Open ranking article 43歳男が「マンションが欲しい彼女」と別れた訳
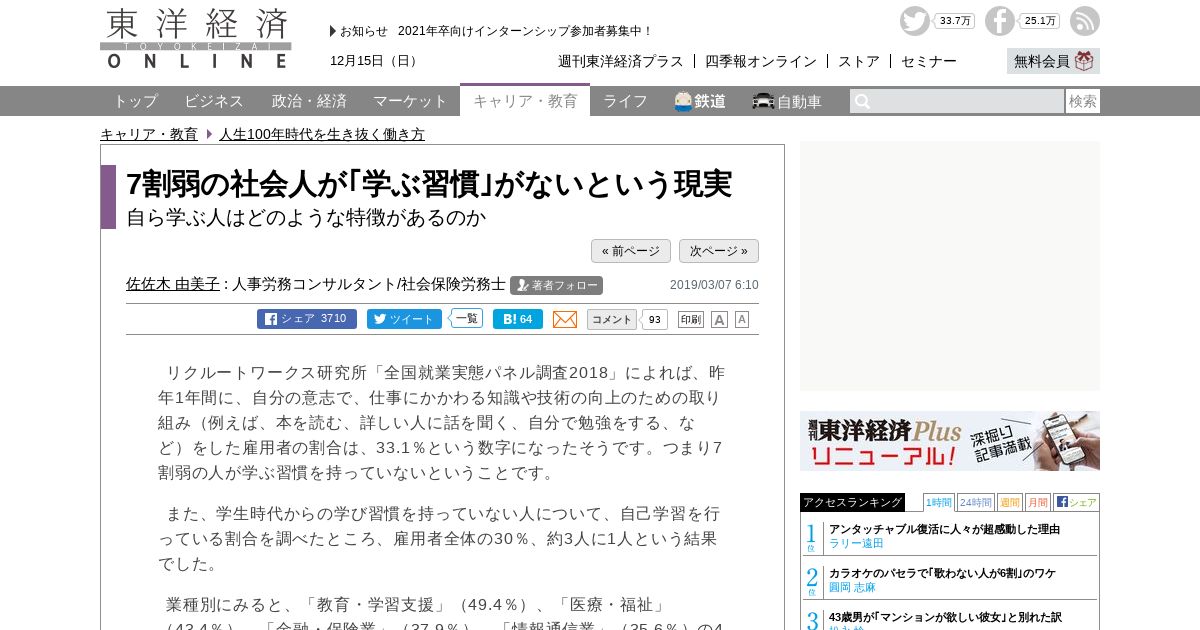Image resolution: width=1200 pixels, height=630 pixels. pos(945,617)
